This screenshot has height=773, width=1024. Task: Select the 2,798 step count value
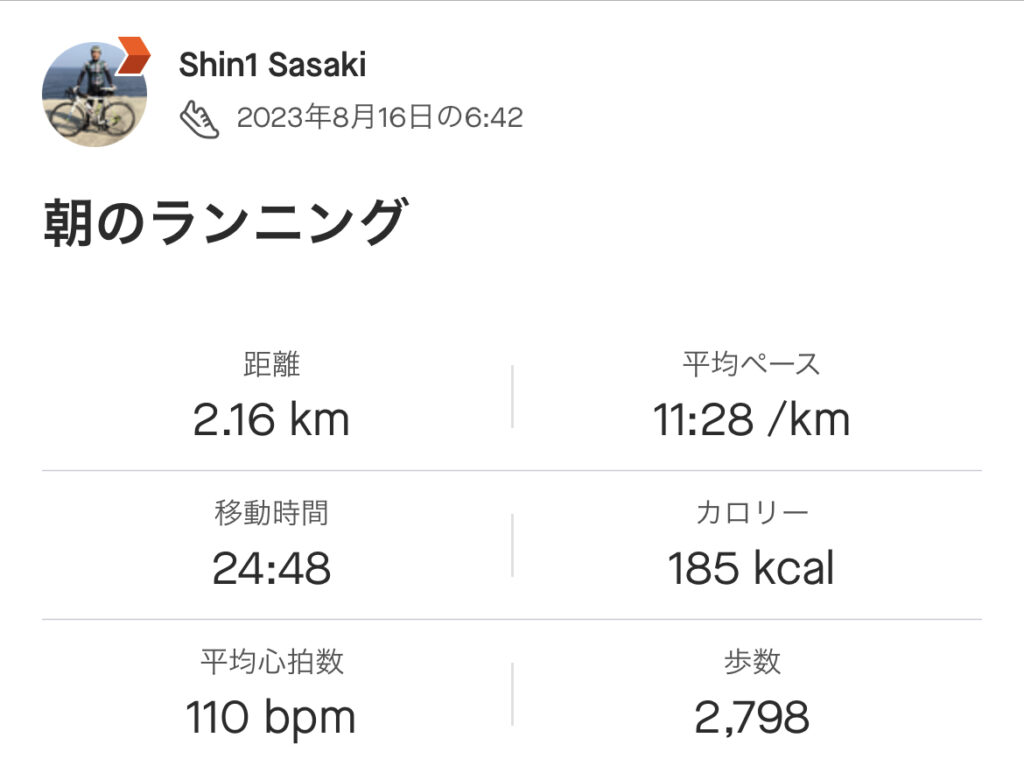(751, 717)
